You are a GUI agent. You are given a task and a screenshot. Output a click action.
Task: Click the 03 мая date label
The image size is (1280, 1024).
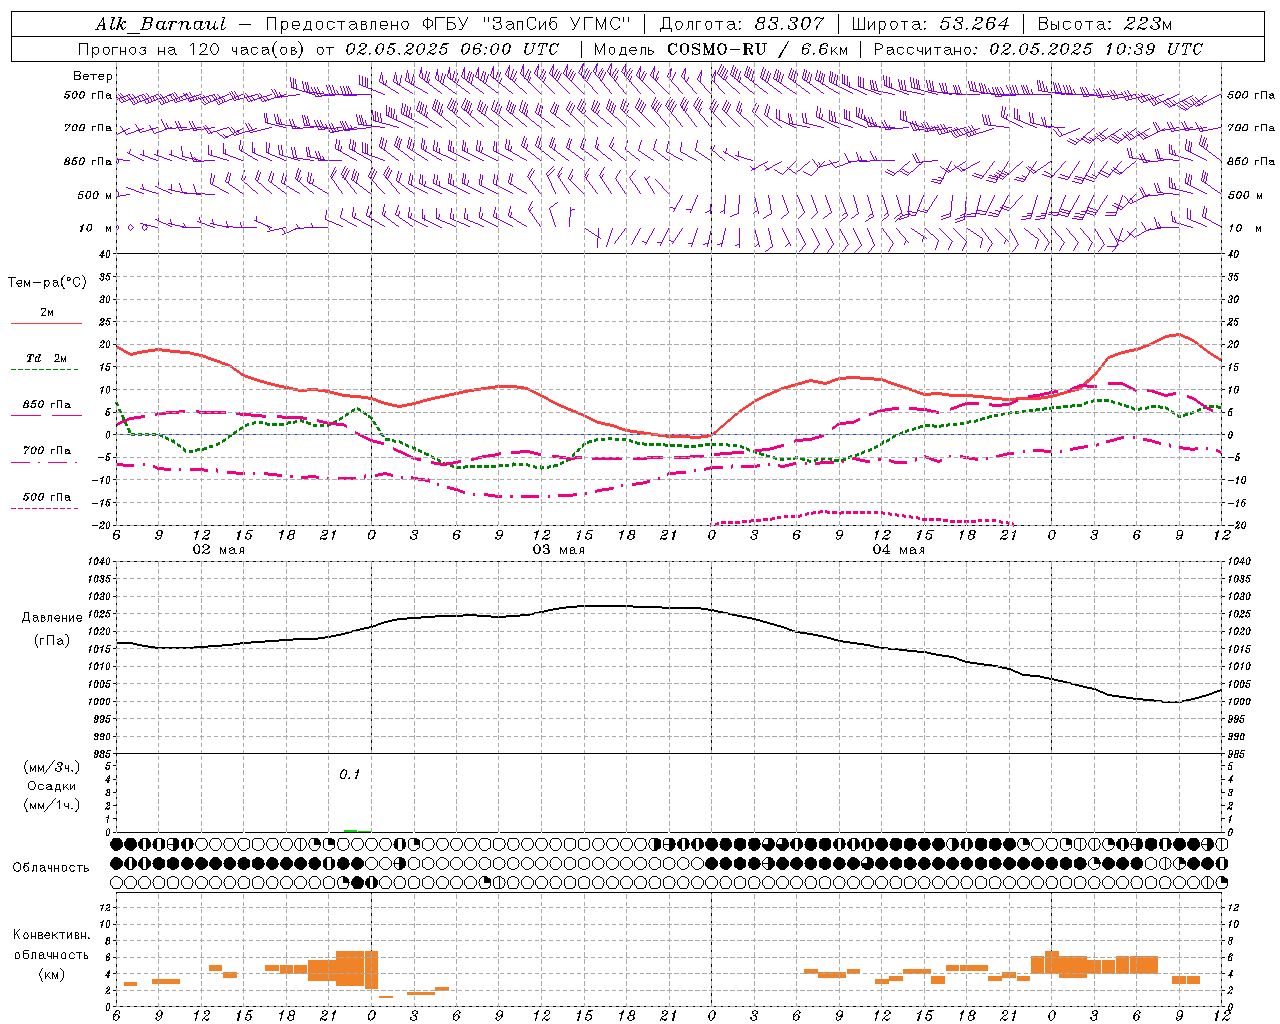tap(558, 550)
